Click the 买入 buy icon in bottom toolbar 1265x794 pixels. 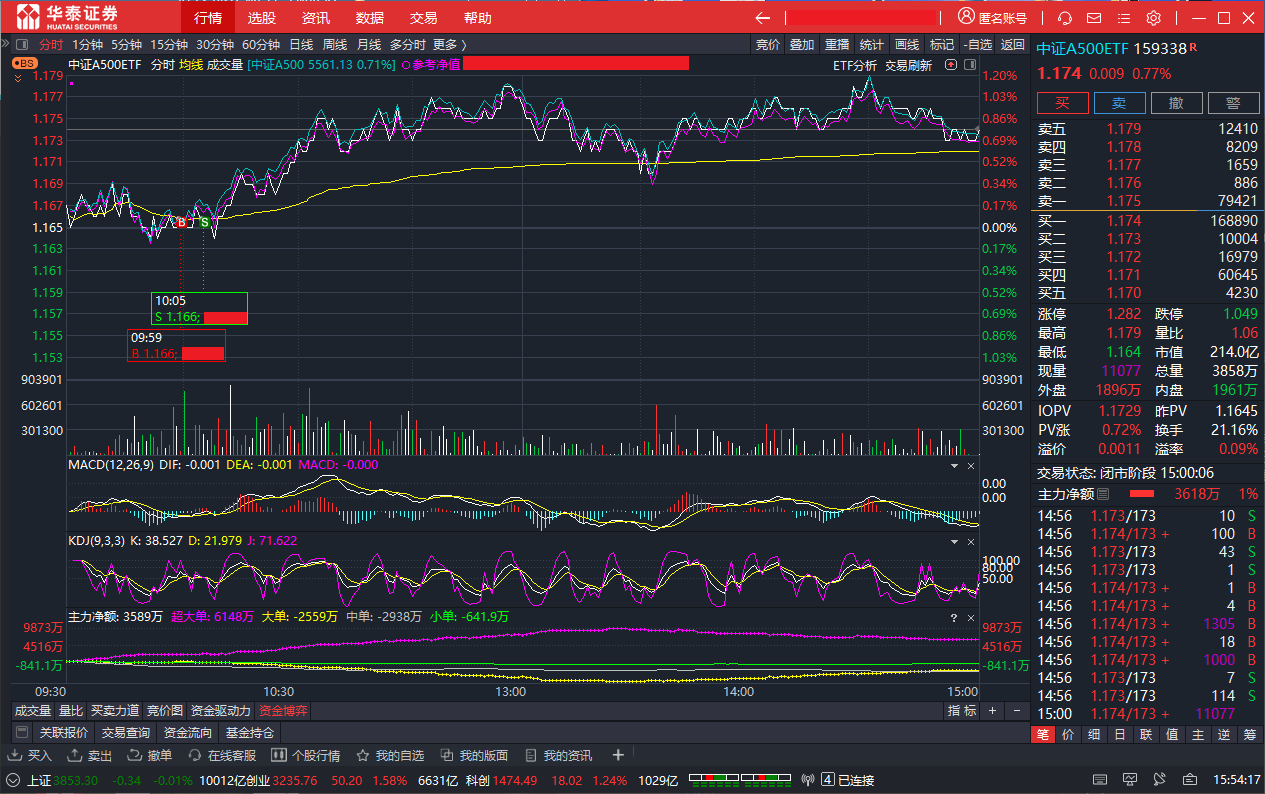coord(30,755)
